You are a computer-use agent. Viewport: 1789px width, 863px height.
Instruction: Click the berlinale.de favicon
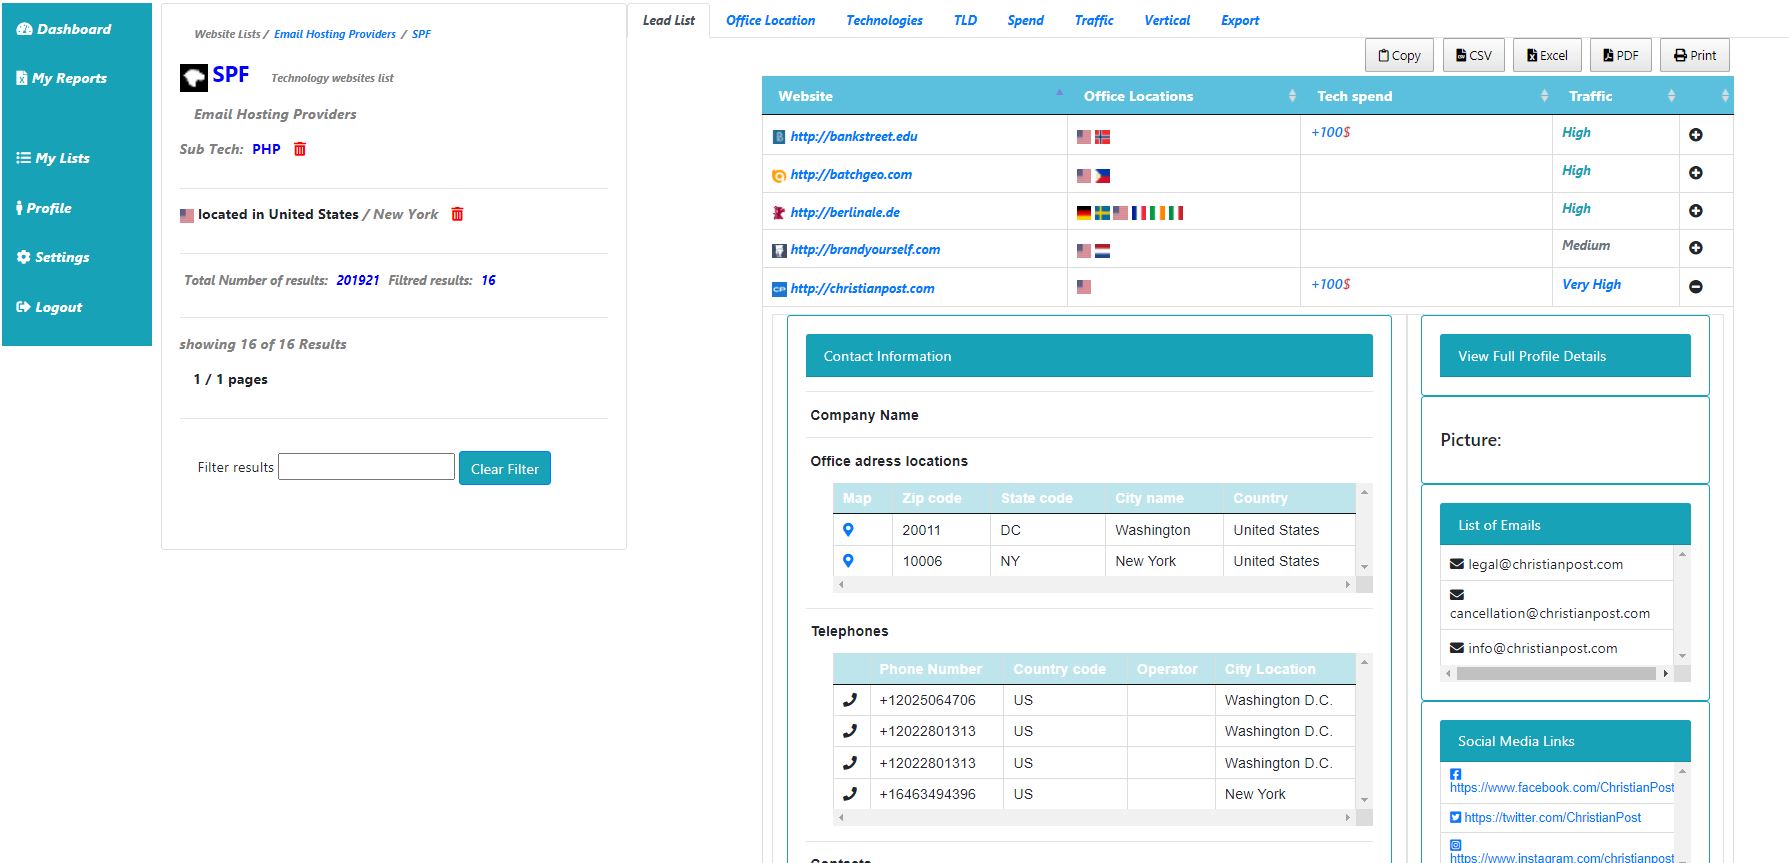pyautogui.click(x=779, y=213)
